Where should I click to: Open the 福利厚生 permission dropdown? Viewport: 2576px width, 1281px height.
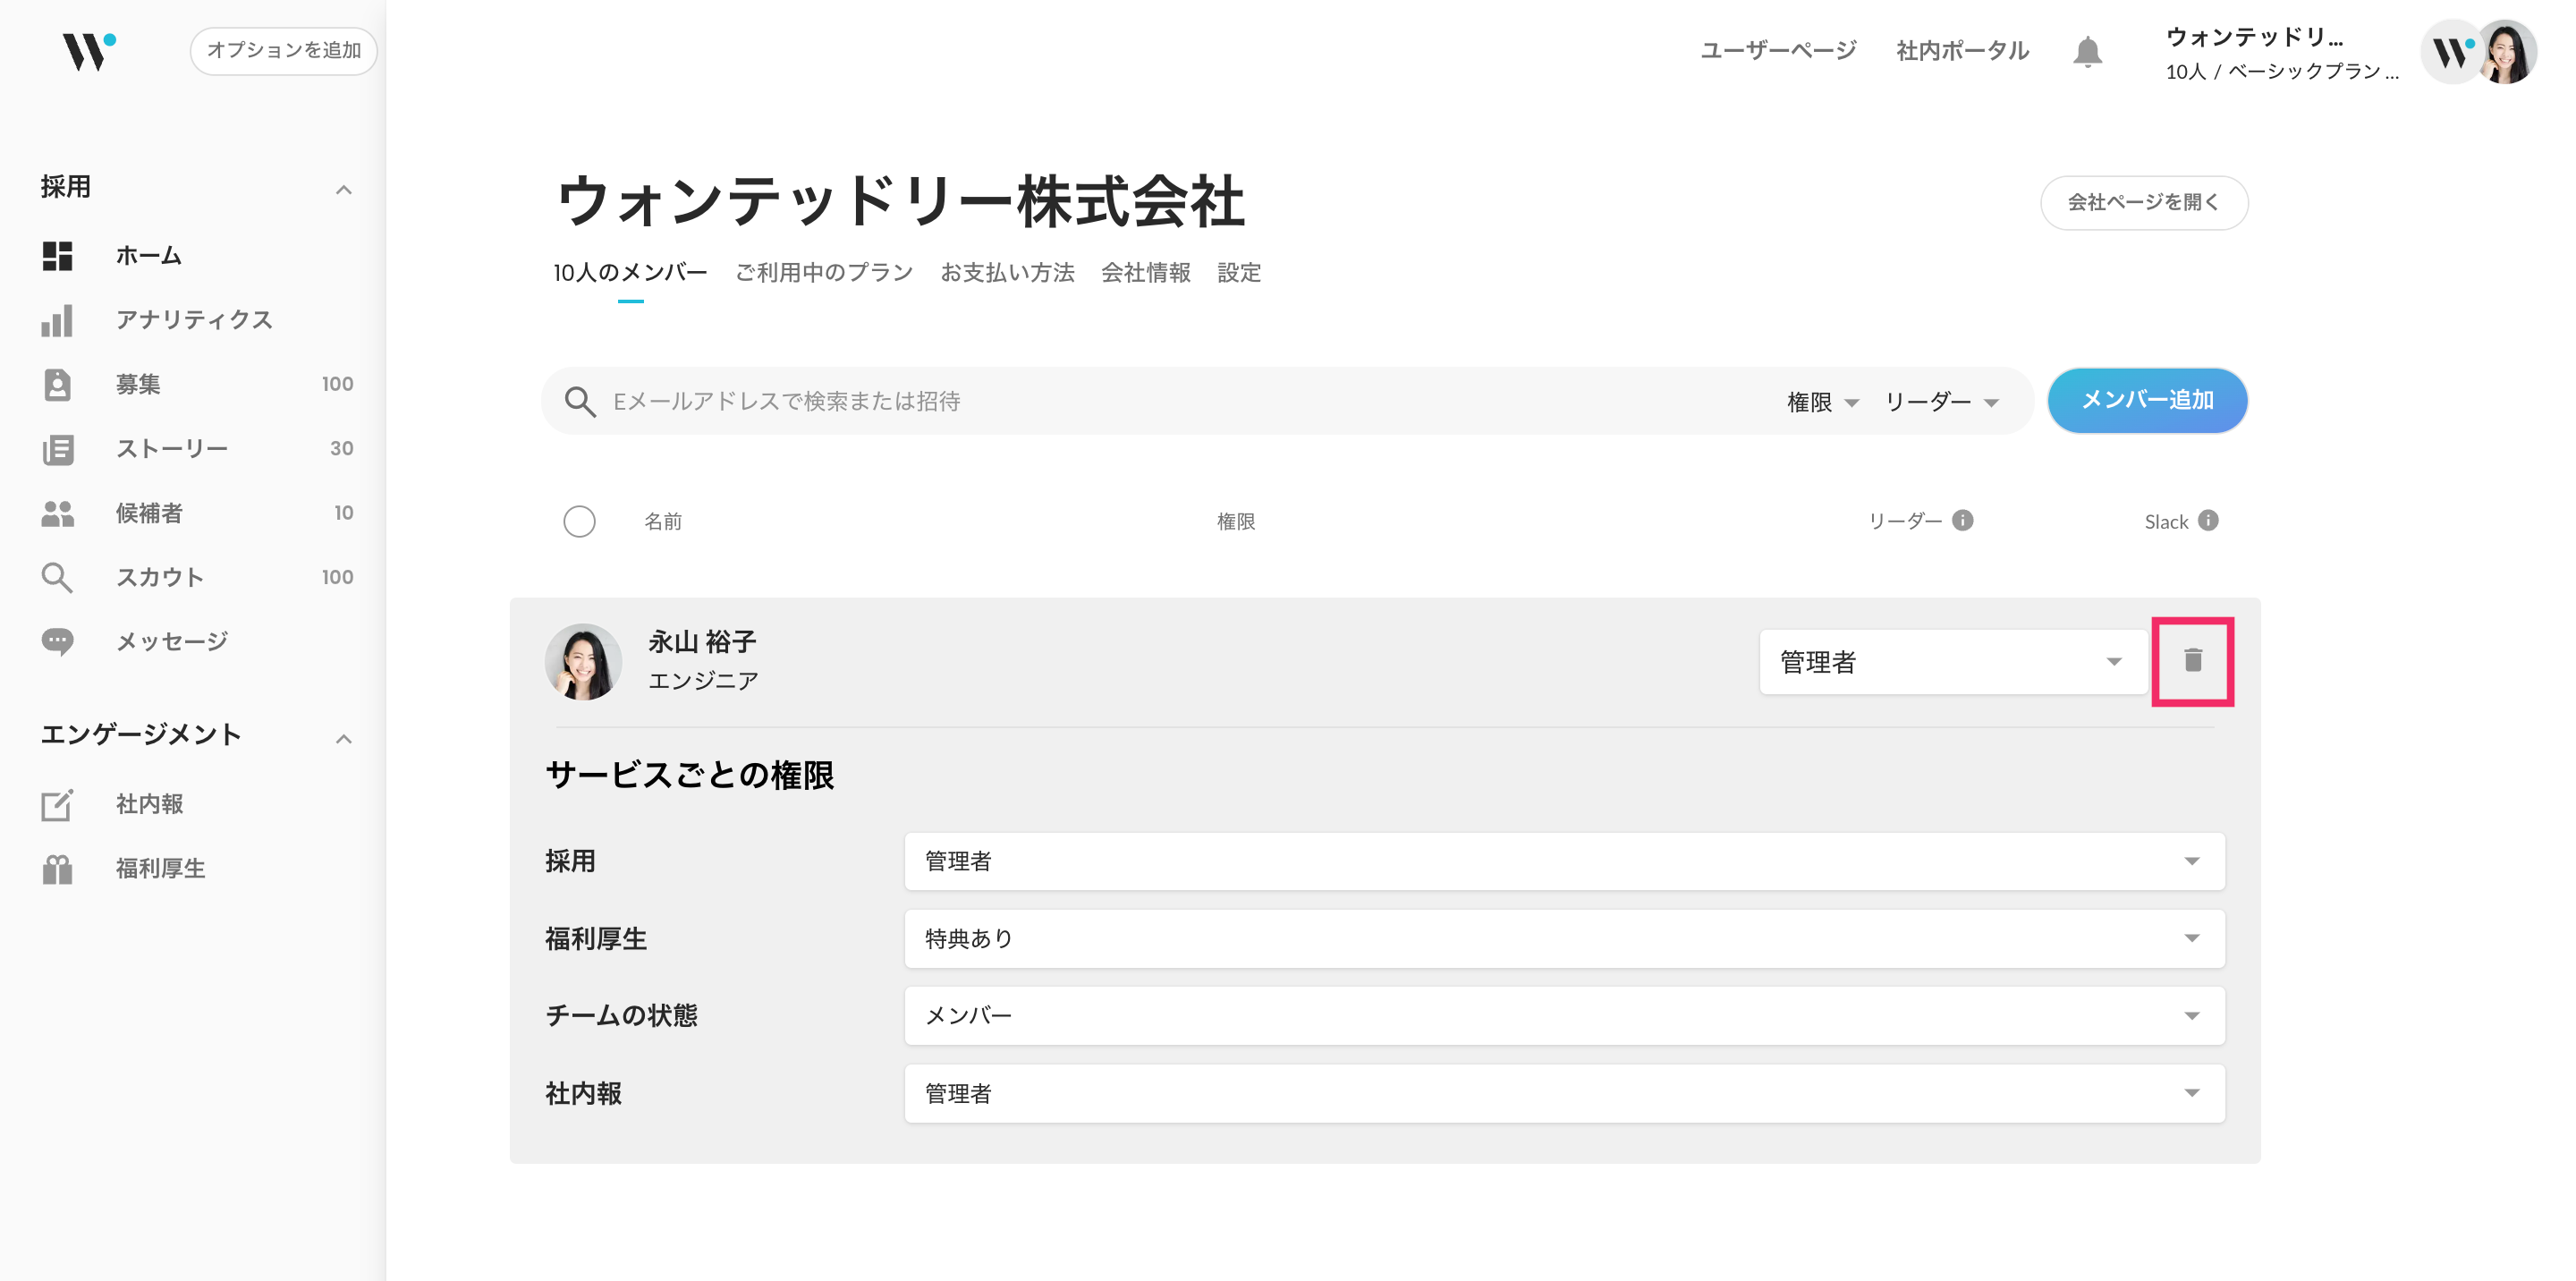[1564, 938]
